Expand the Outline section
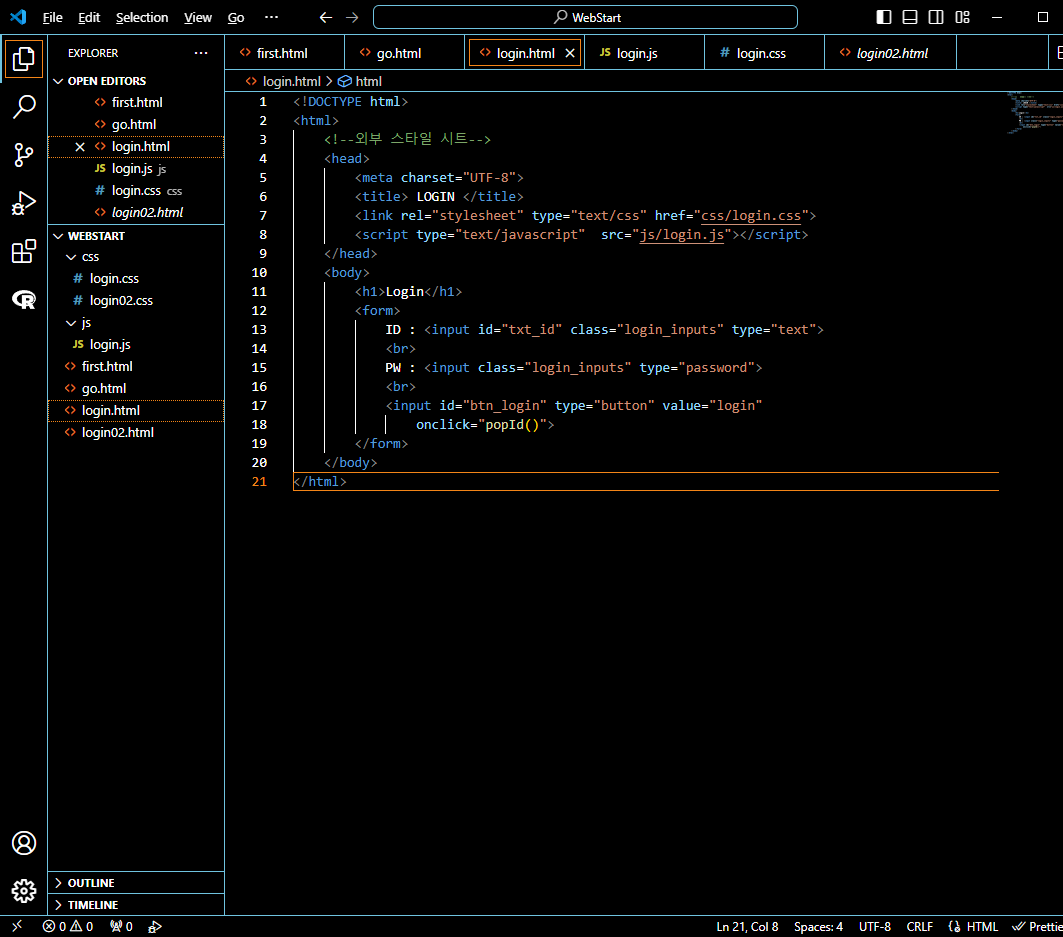1063x937 pixels. tap(136, 883)
